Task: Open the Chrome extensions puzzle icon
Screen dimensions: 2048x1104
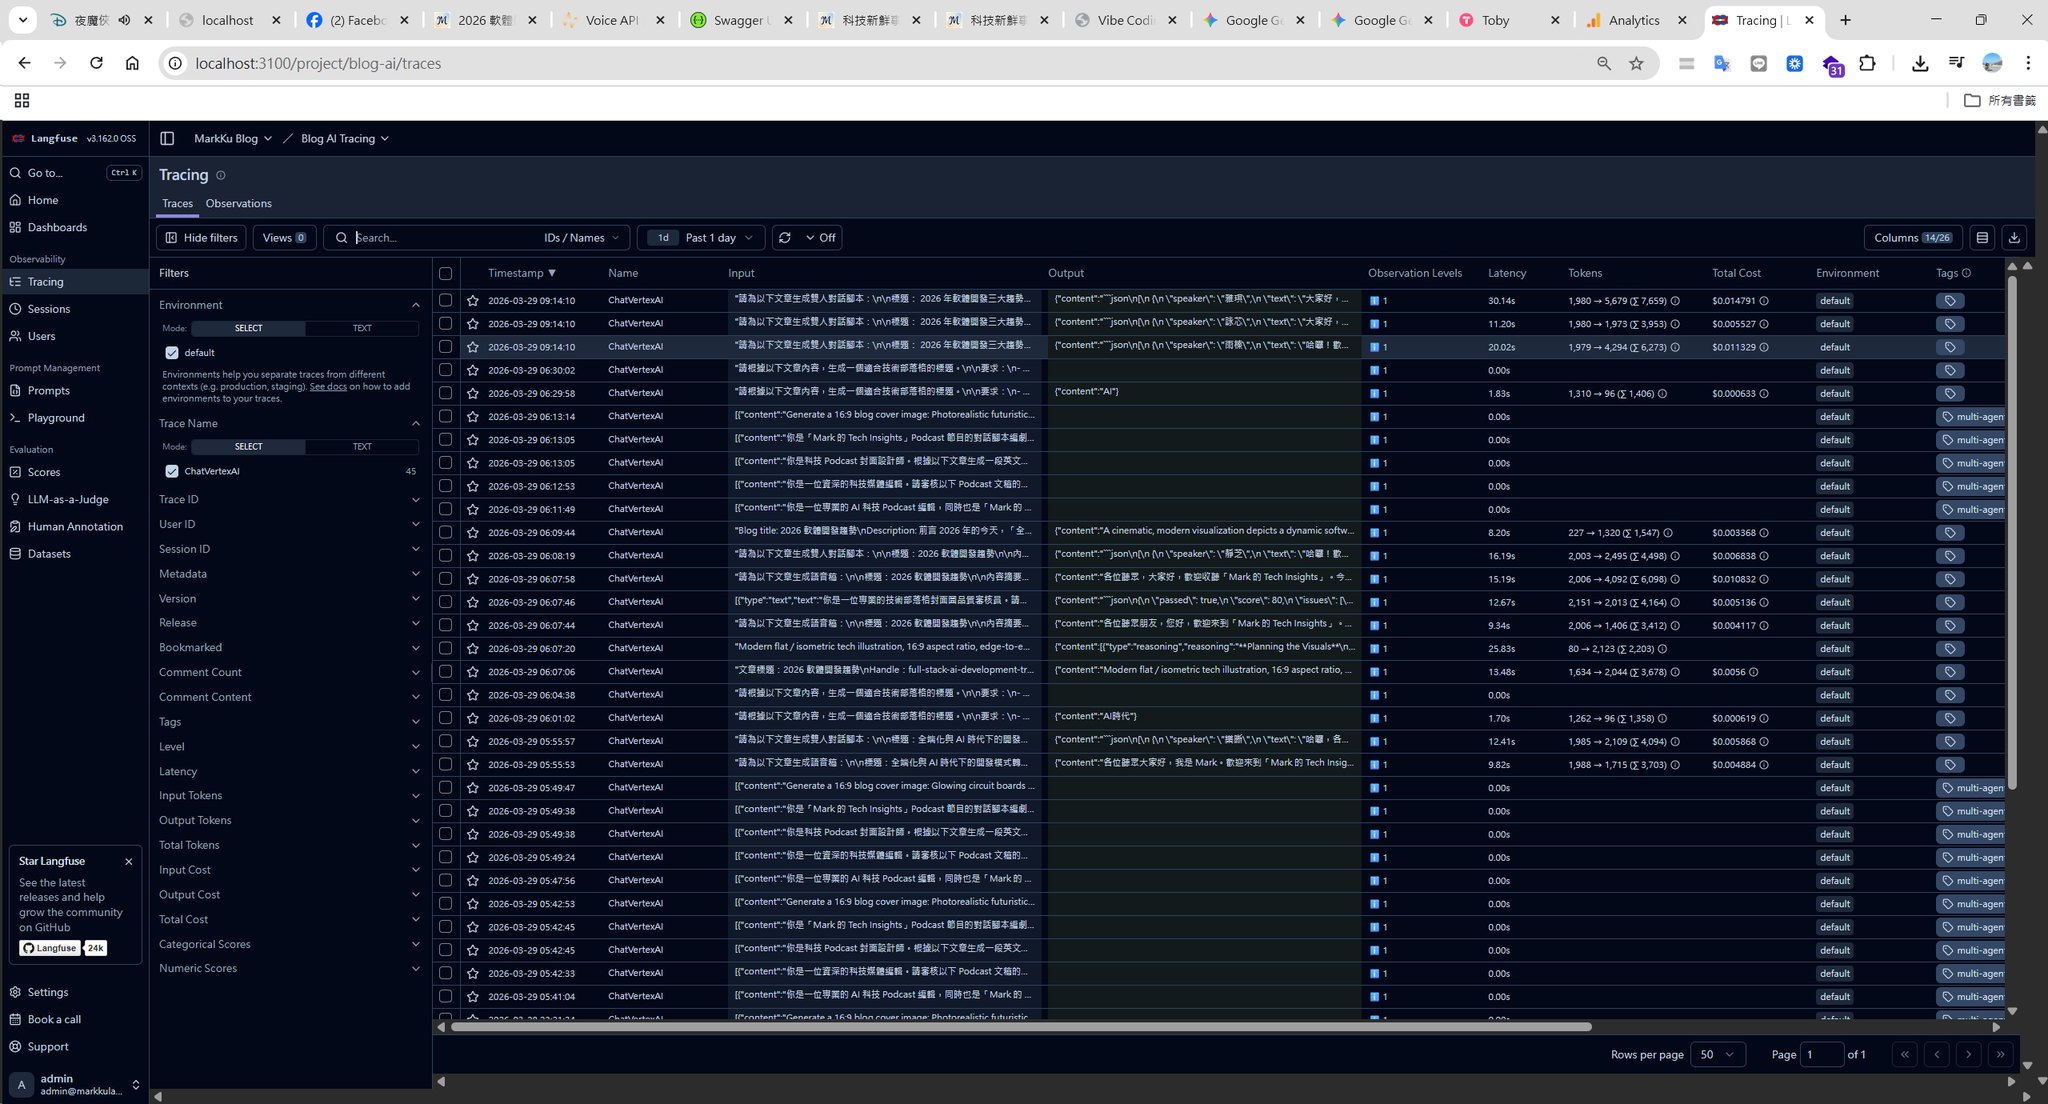Action: [x=1867, y=63]
